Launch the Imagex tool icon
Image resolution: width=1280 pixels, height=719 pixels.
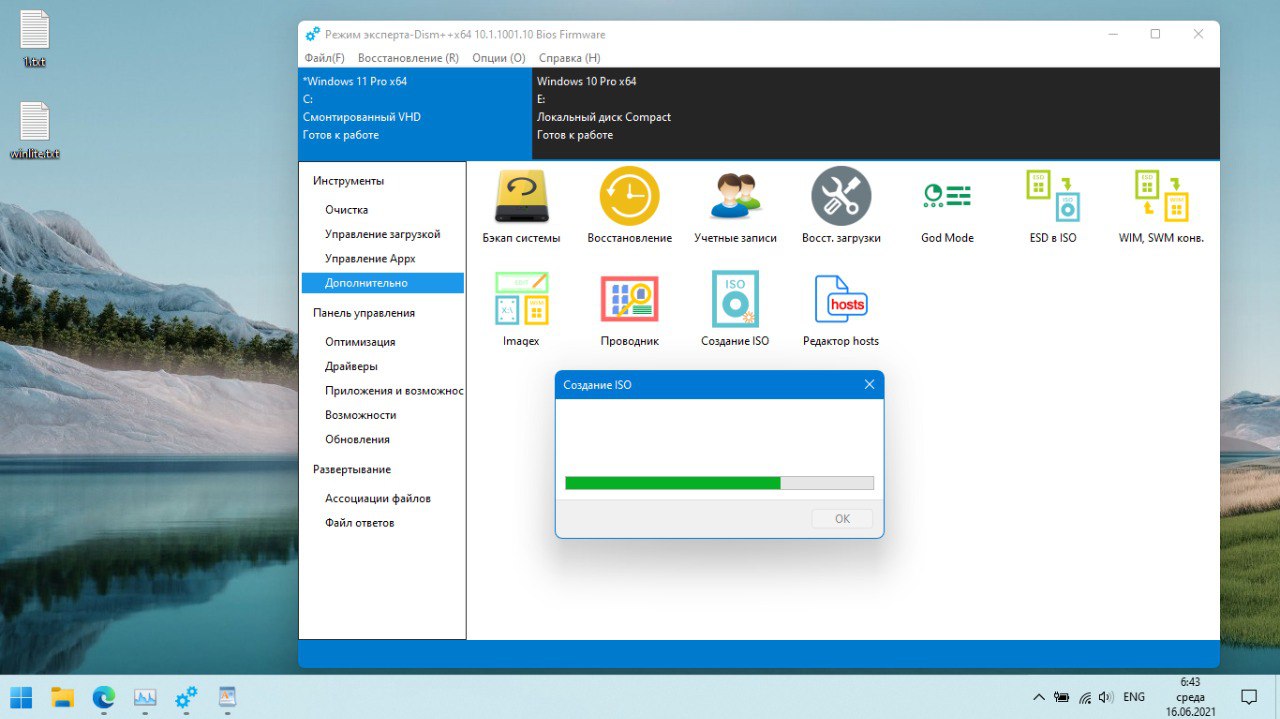pyautogui.click(x=521, y=299)
